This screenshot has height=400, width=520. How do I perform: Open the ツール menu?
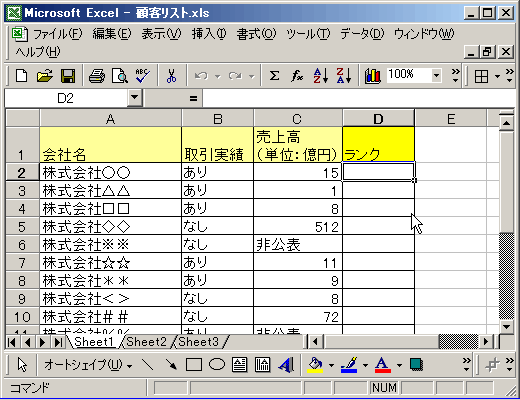(x=308, y=34)
